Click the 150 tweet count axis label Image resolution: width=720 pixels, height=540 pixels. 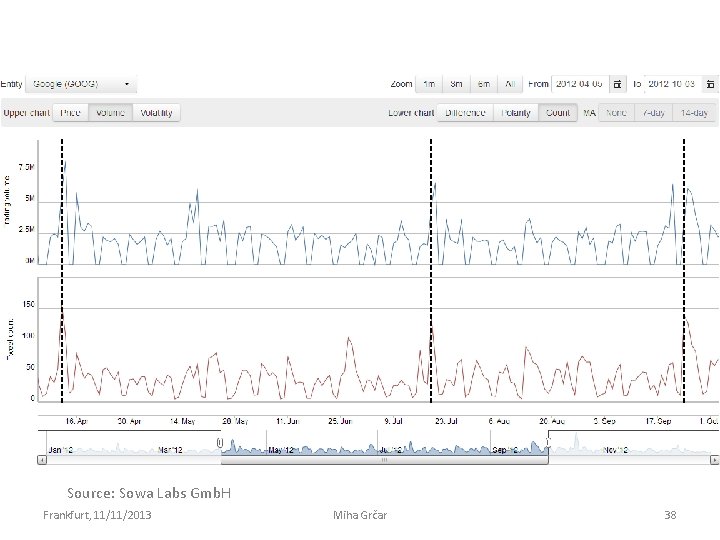pyautogui.click(x=28, y=304)
